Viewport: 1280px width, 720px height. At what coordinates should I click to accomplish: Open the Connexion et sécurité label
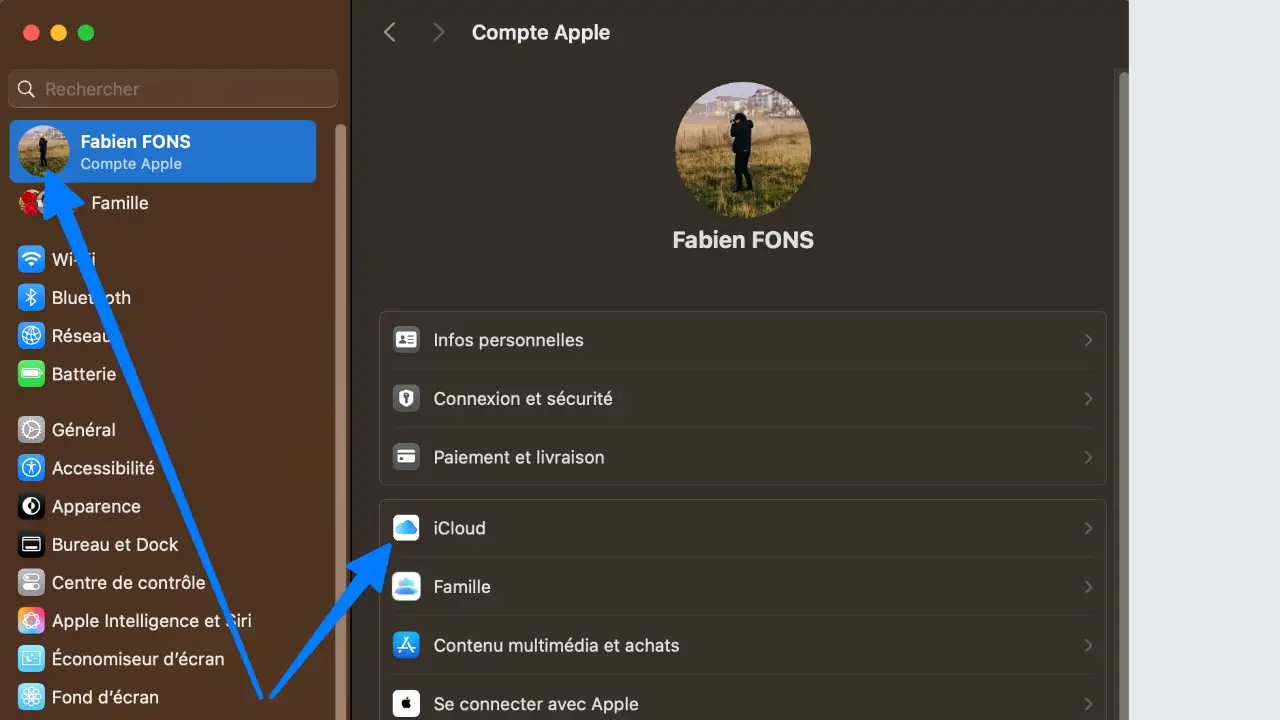click(x=523, y=398)
